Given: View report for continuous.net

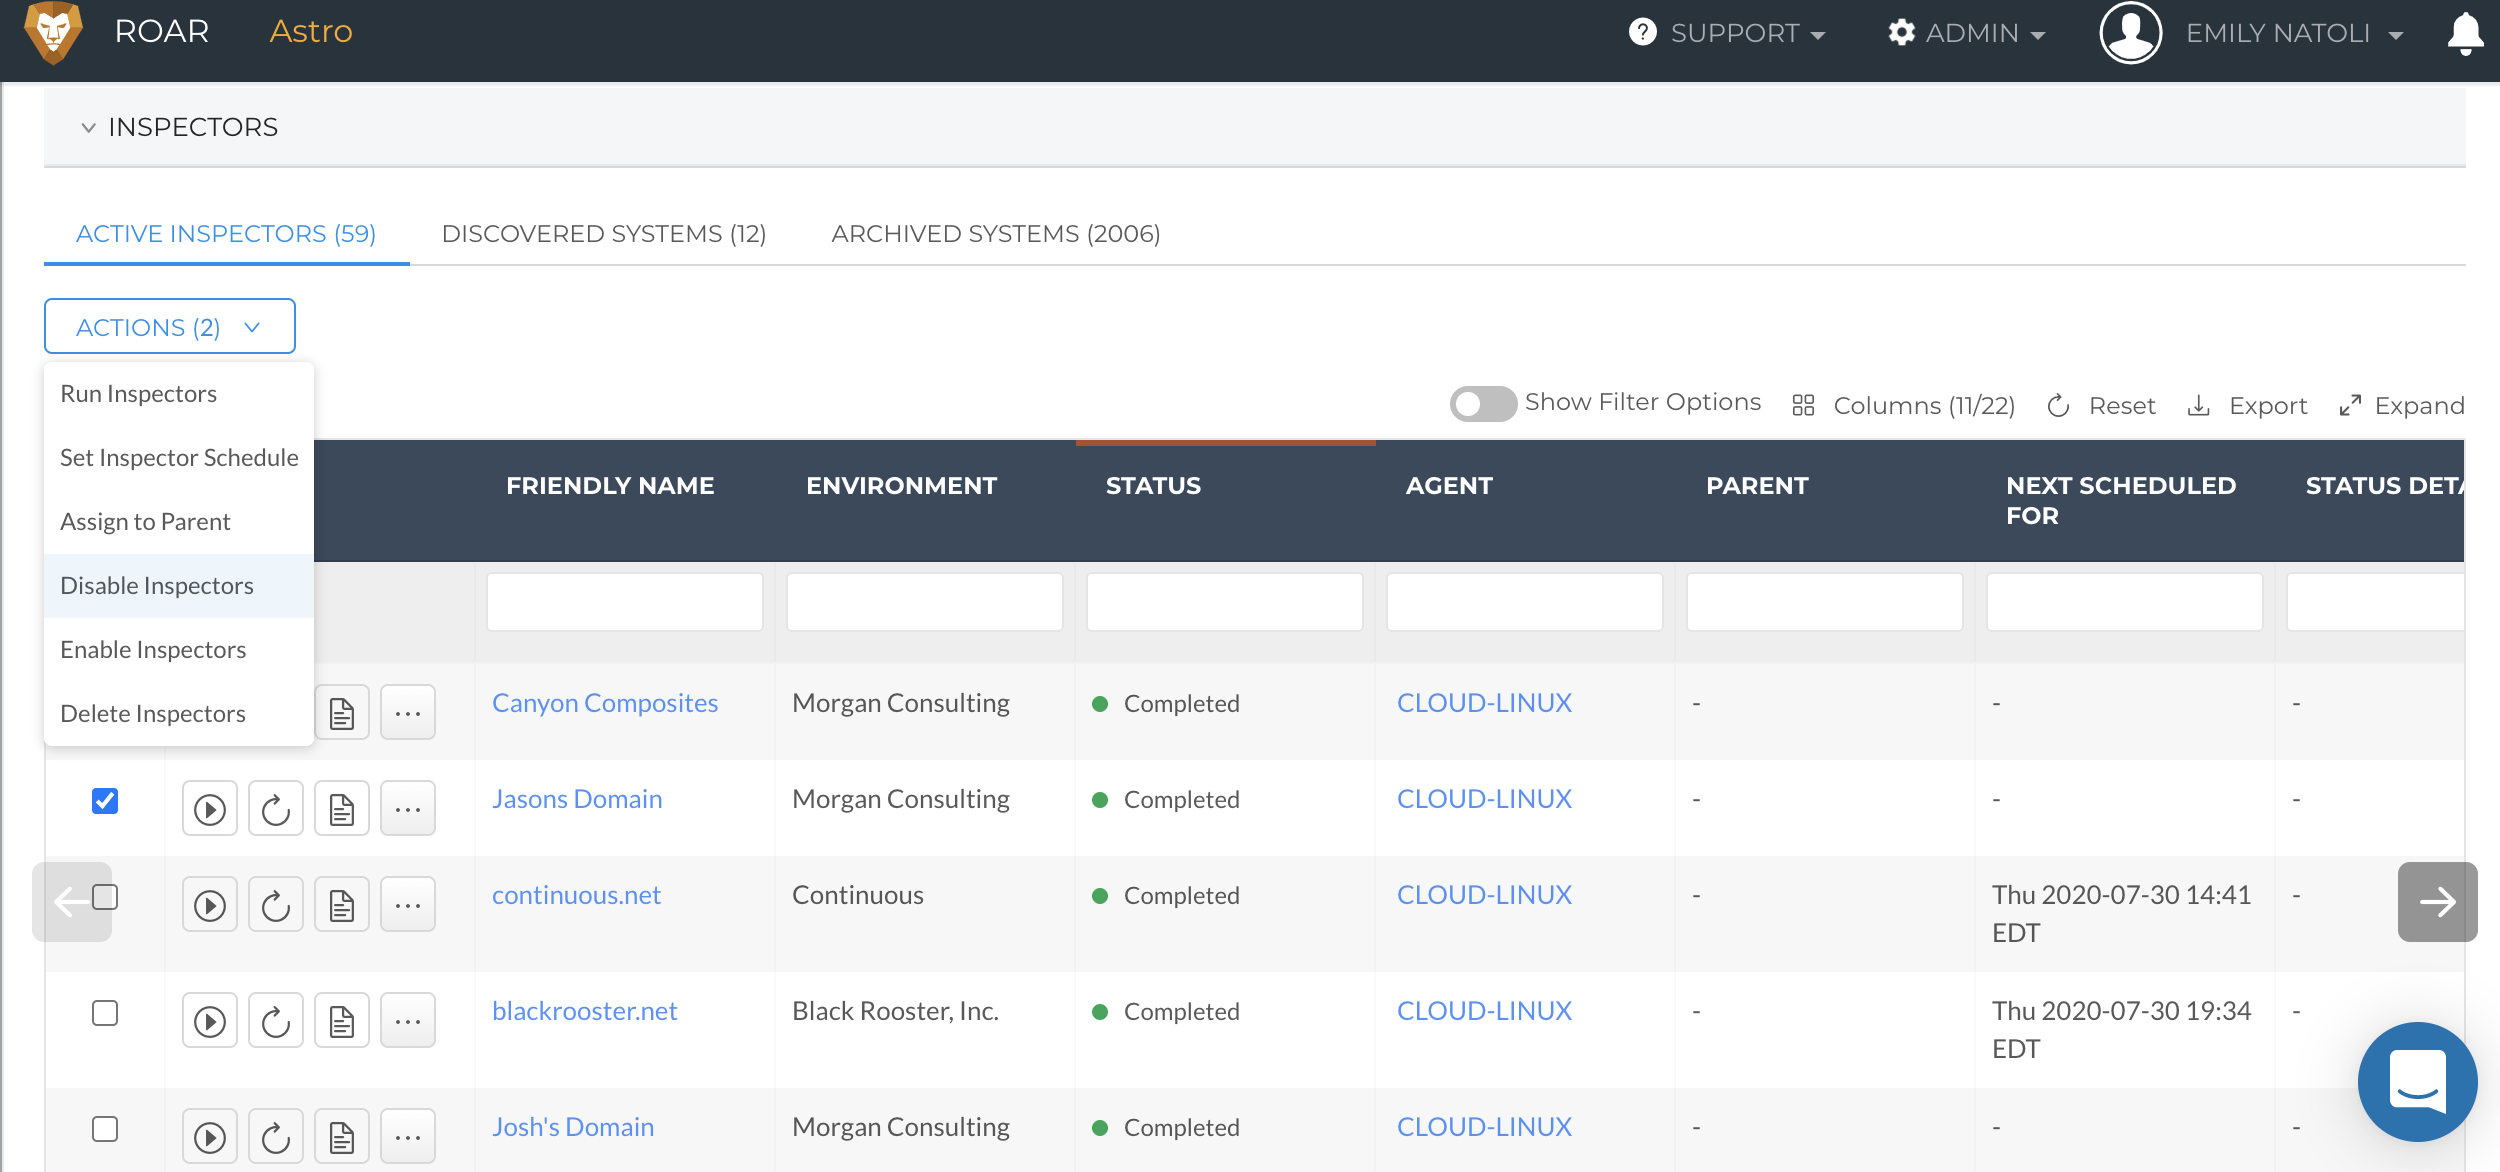Looking at the screenshot, I should pyautogui.click(x=342, y=905).
